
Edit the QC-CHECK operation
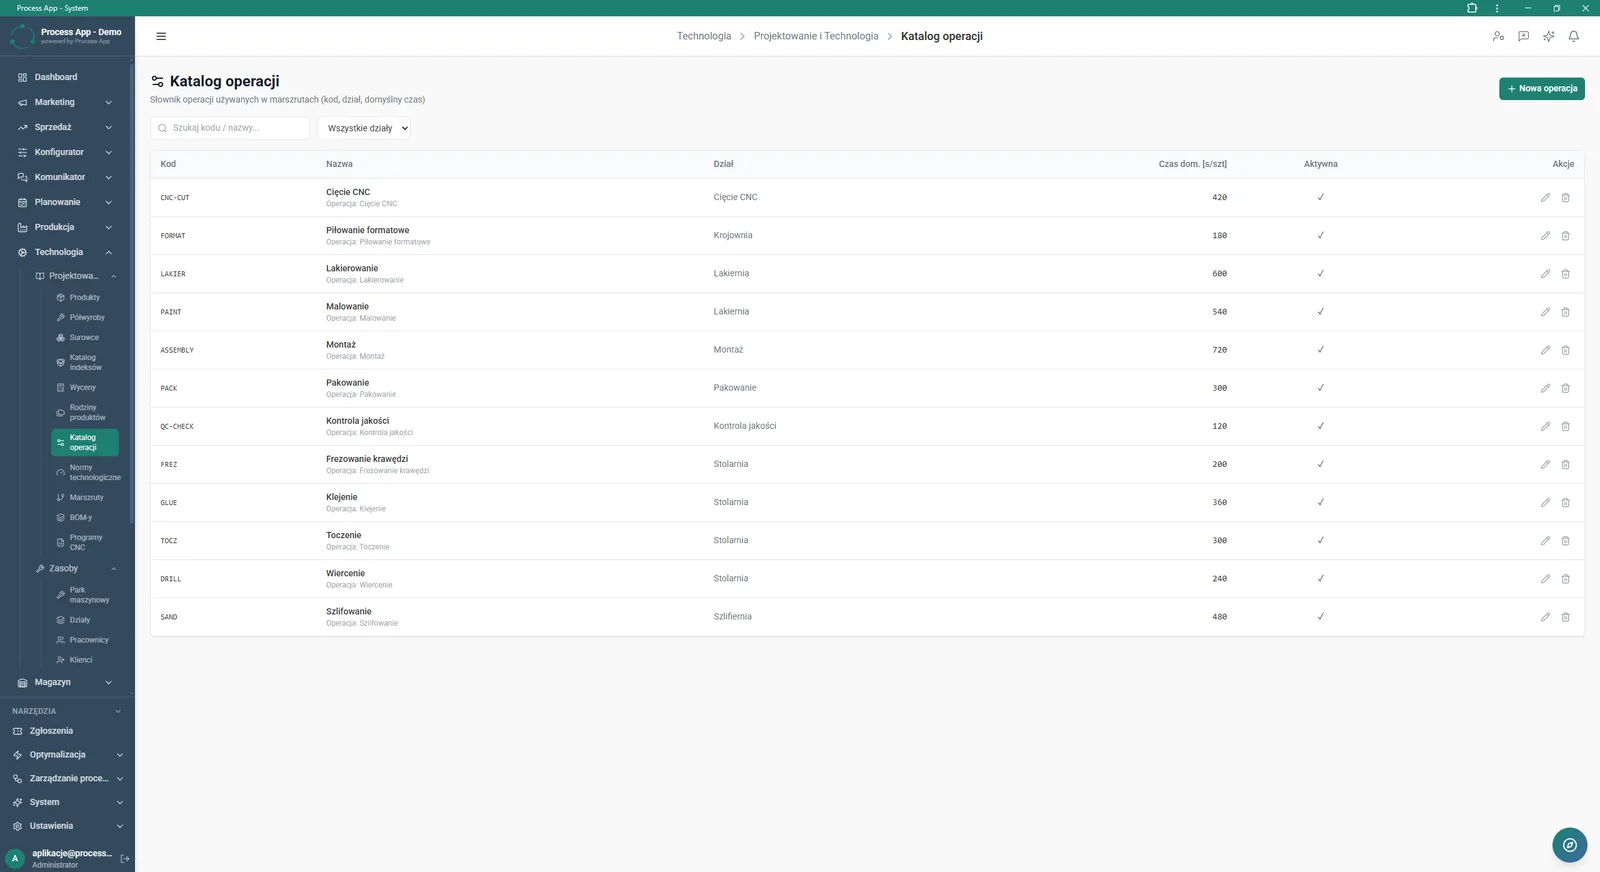(x=1545, y=426)
